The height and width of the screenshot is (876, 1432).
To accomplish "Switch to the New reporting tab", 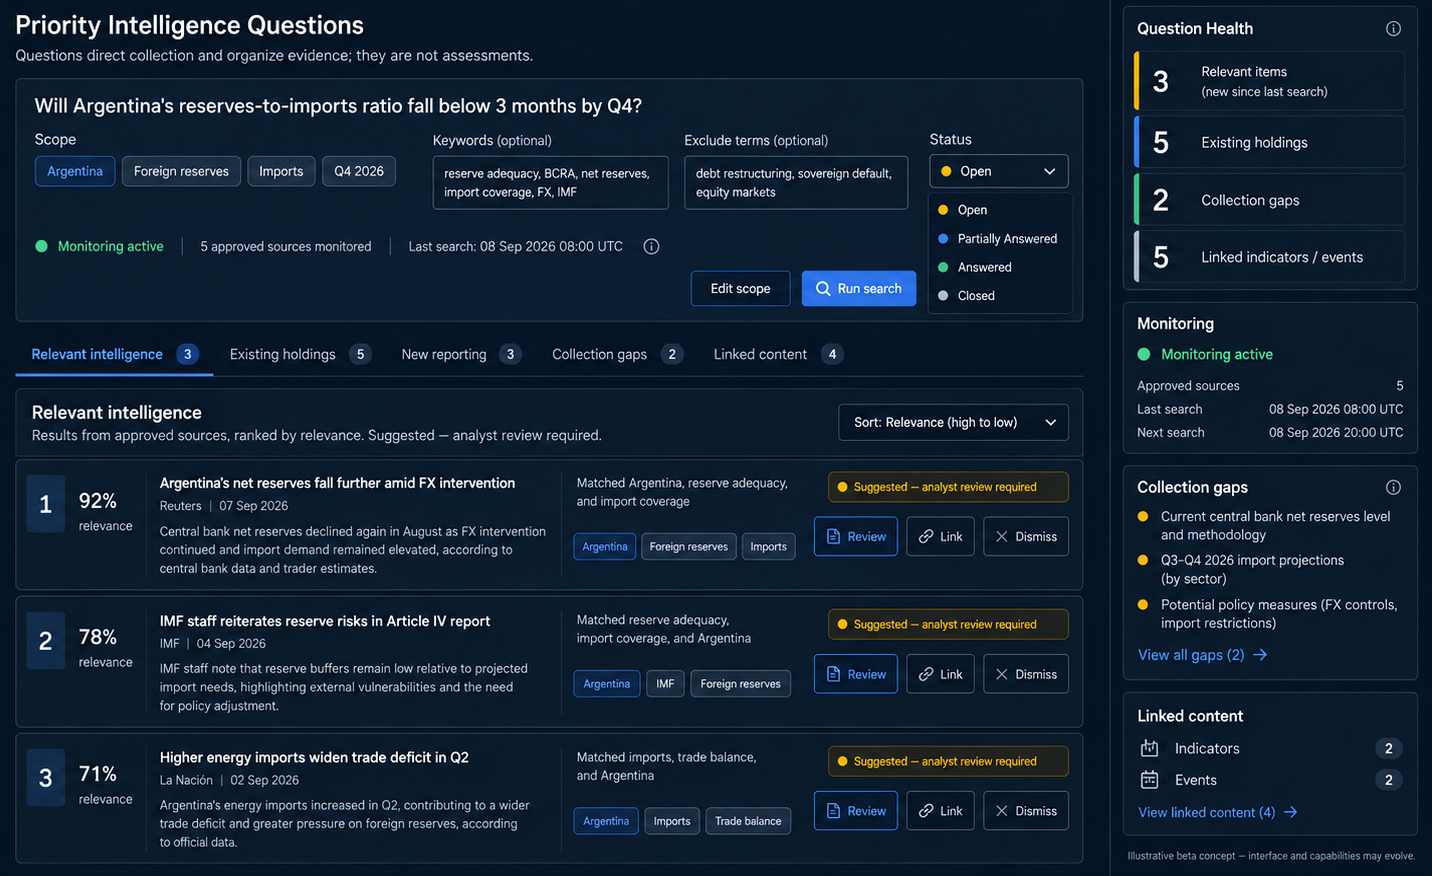I will 461,354.
